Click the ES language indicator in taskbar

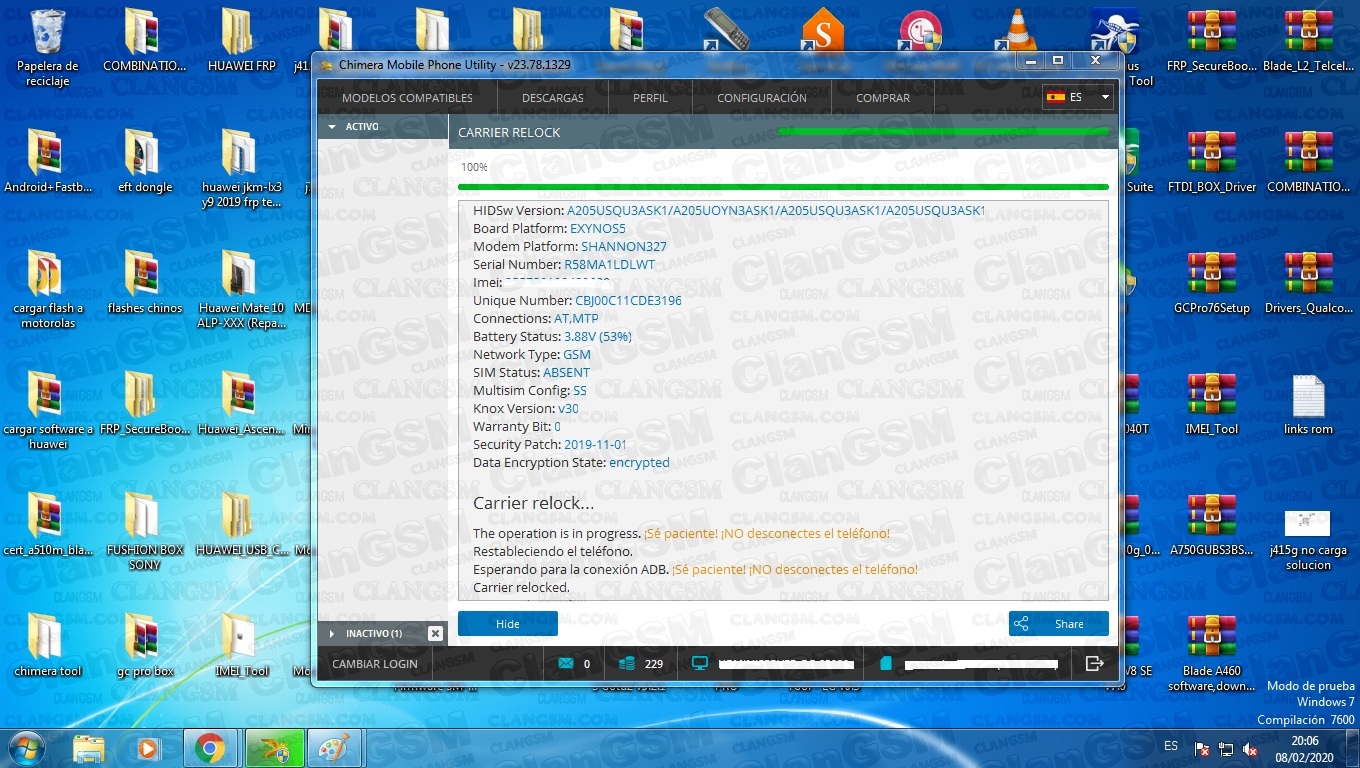[x=1171, y=746]
